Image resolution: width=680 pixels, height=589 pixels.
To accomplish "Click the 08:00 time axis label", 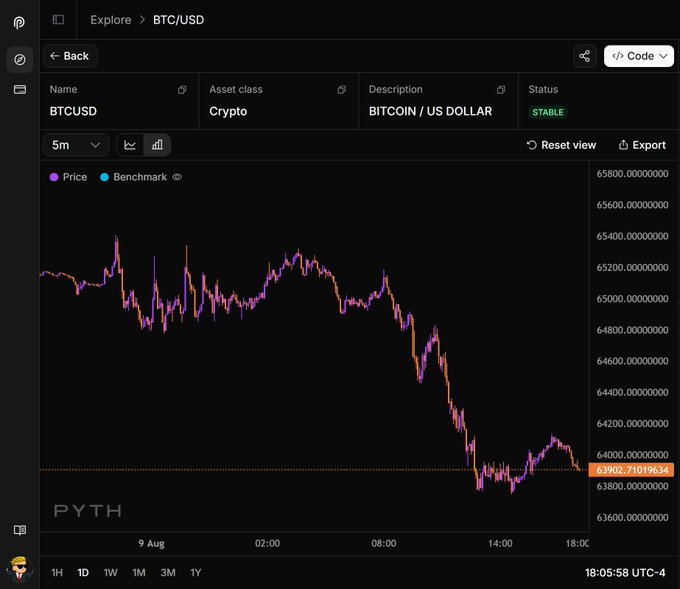I will coord(384,543).
